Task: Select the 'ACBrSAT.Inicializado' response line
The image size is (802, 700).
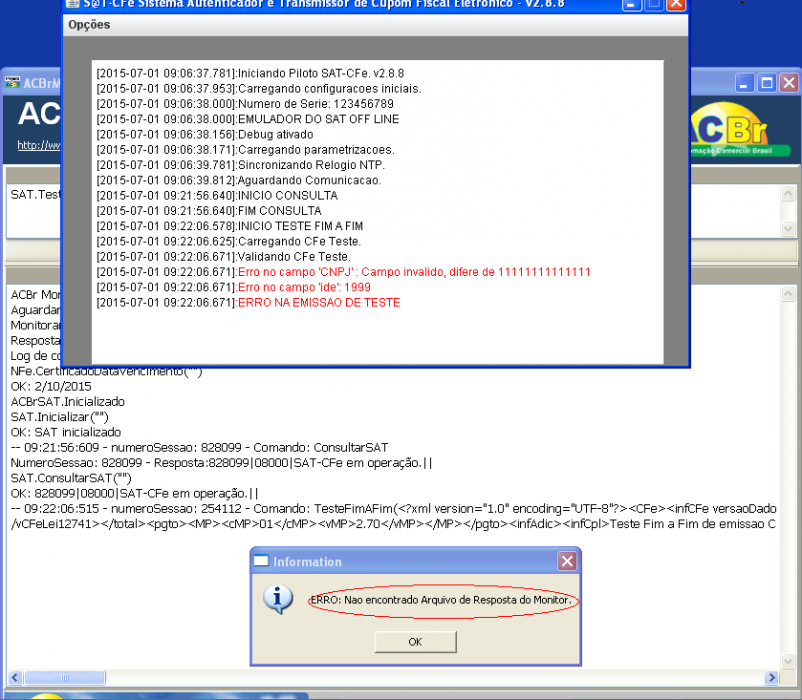Action: [x=68, y=401]
